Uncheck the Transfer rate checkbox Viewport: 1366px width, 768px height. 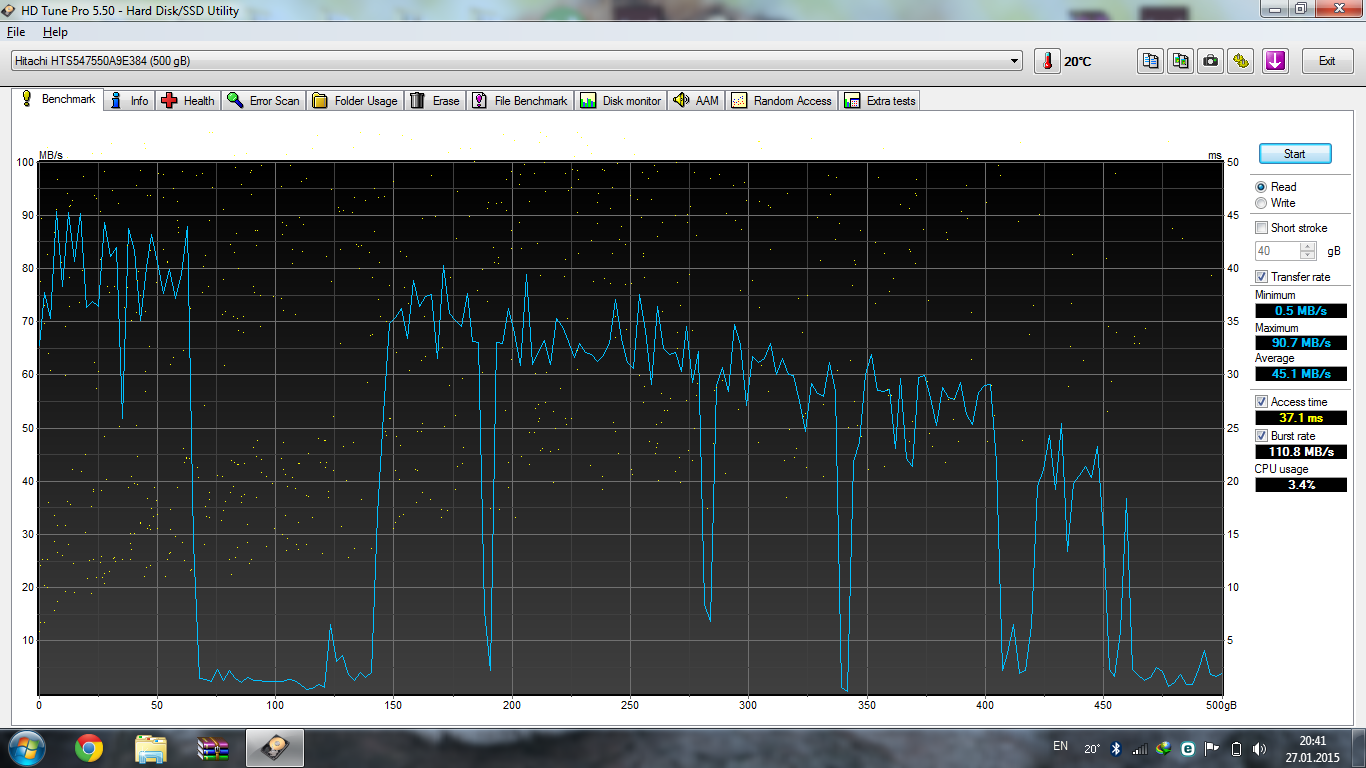[1262, 277]
